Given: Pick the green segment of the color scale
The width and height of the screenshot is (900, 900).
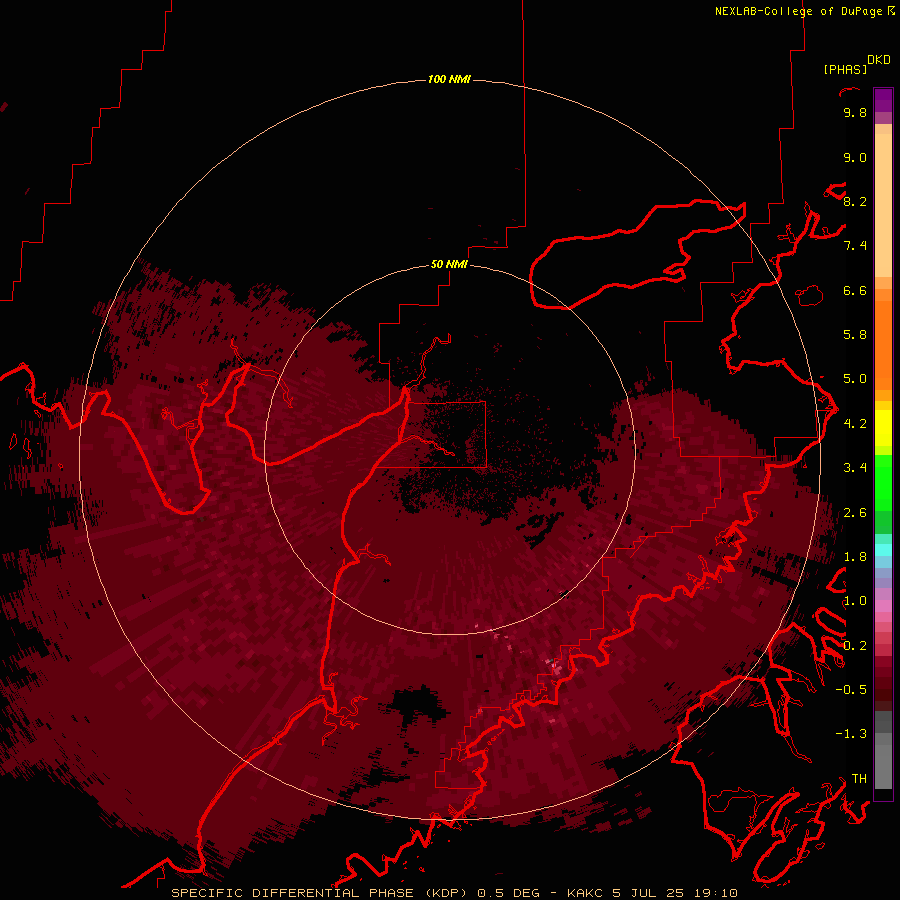Looking at the screenshot, I should 883,483.
